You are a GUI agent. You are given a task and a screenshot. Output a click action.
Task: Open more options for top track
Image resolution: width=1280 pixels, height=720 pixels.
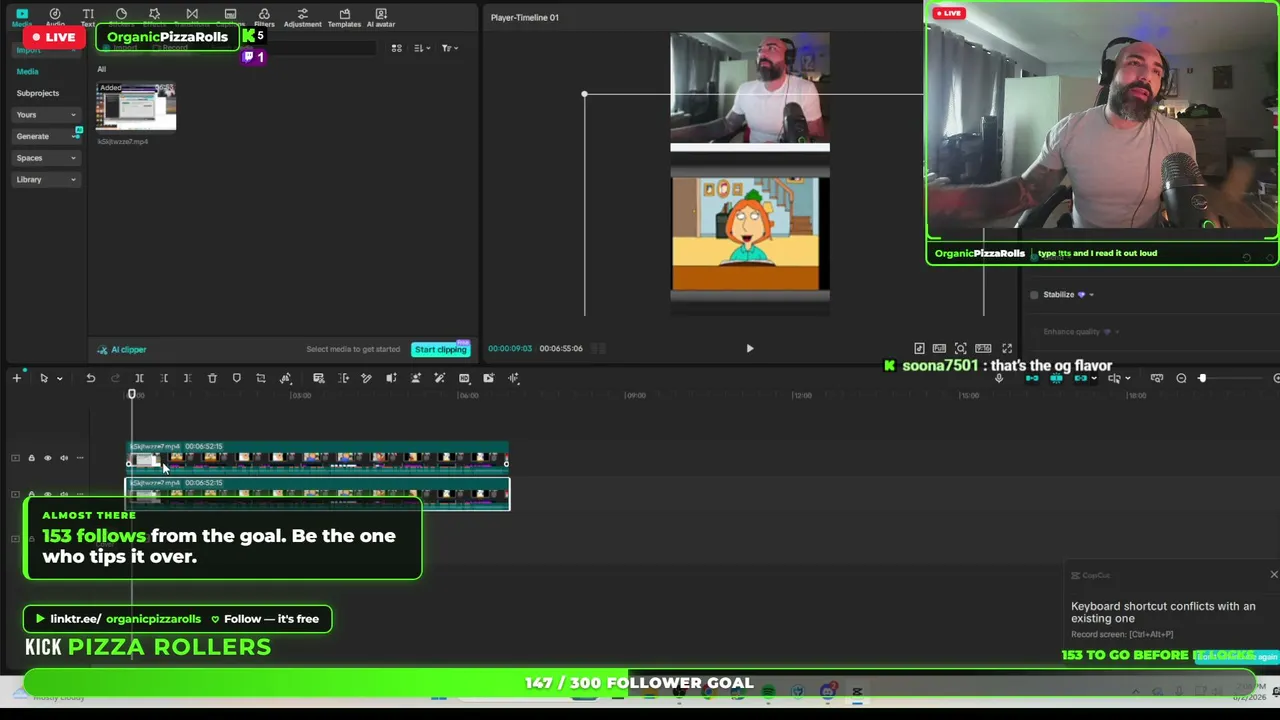tap(80, 458)
